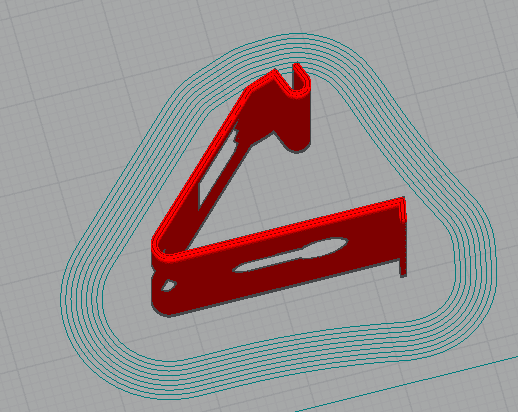The image size is (518, 412).
Task: Click the elongated keyhole slot in lower arm
Action: point(290,254)
